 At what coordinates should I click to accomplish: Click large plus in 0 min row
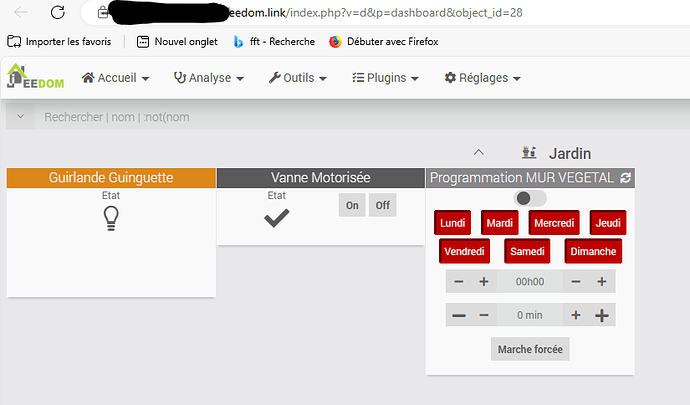pyautogui.click(x=602, y=315)
